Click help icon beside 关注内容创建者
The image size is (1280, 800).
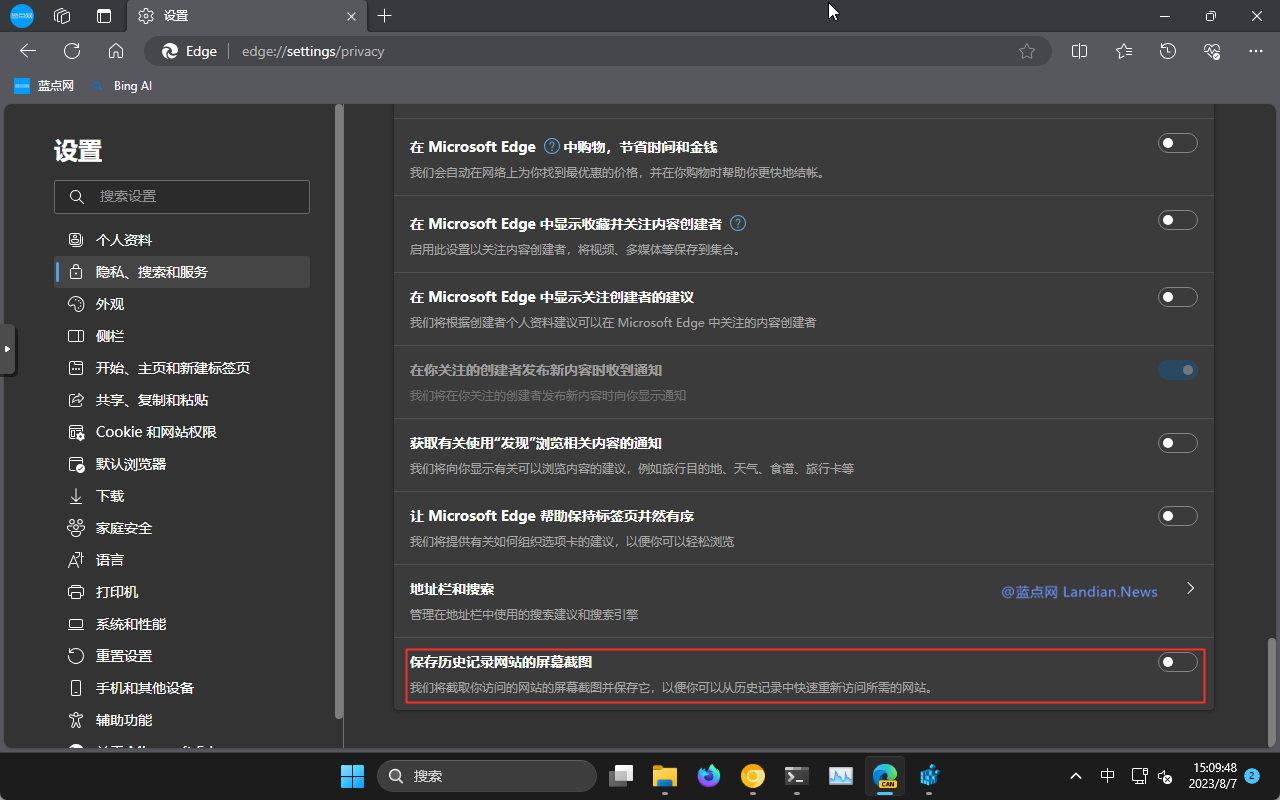pos(738,223)
